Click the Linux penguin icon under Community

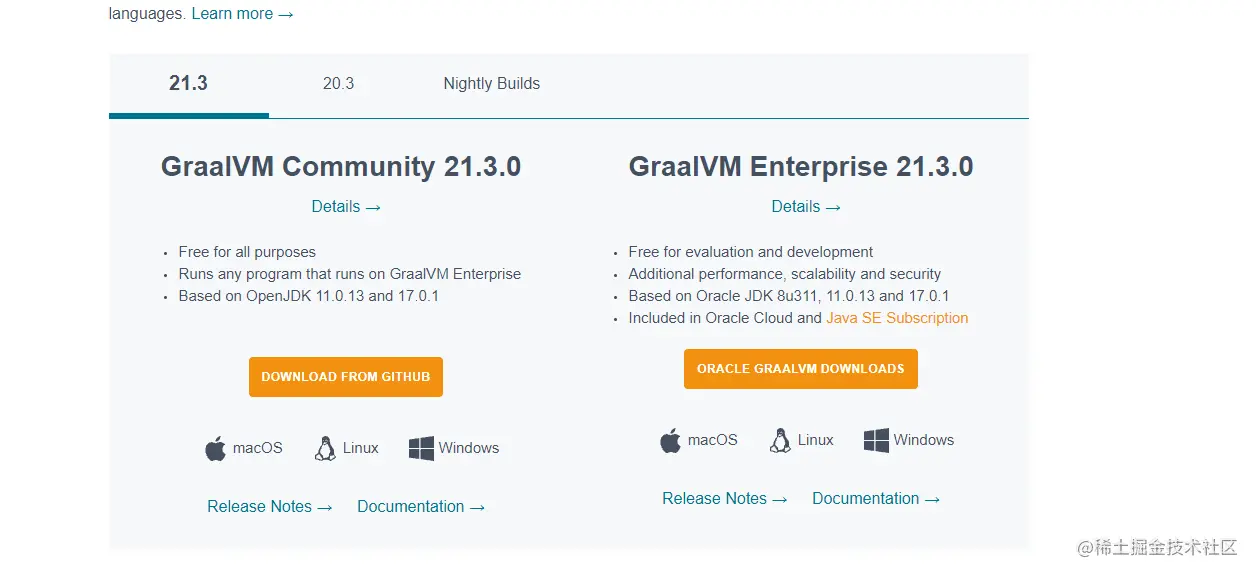click(x=325, y=449)
